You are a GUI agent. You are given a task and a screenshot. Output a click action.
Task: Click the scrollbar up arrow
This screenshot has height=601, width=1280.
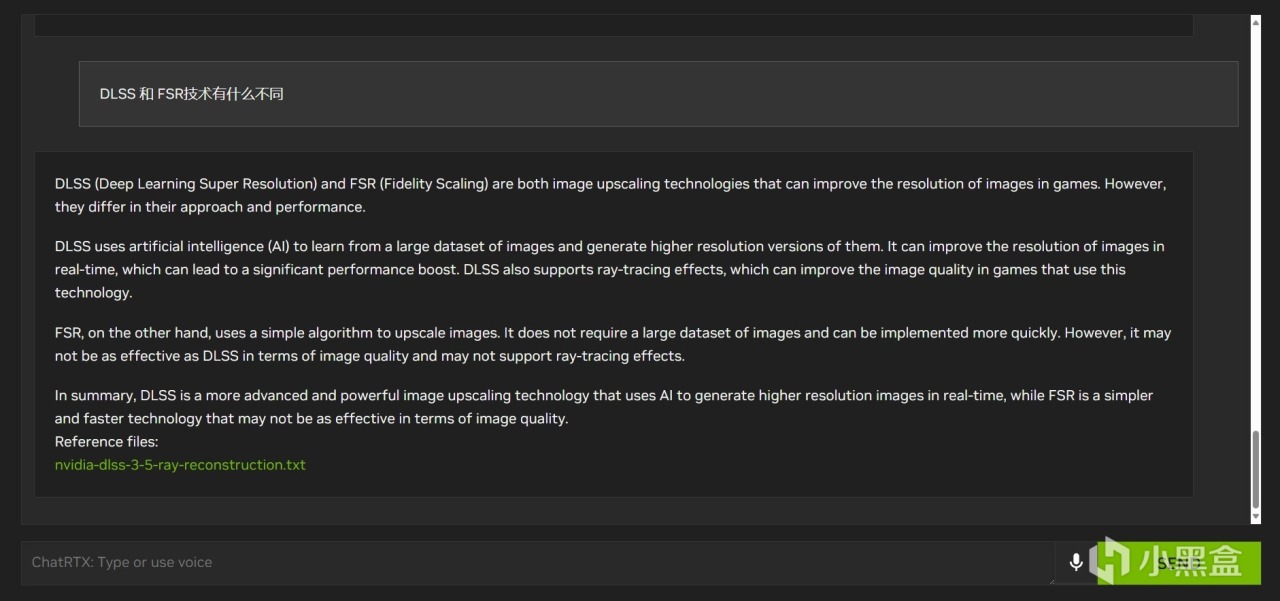click(x=1256, y=22)
